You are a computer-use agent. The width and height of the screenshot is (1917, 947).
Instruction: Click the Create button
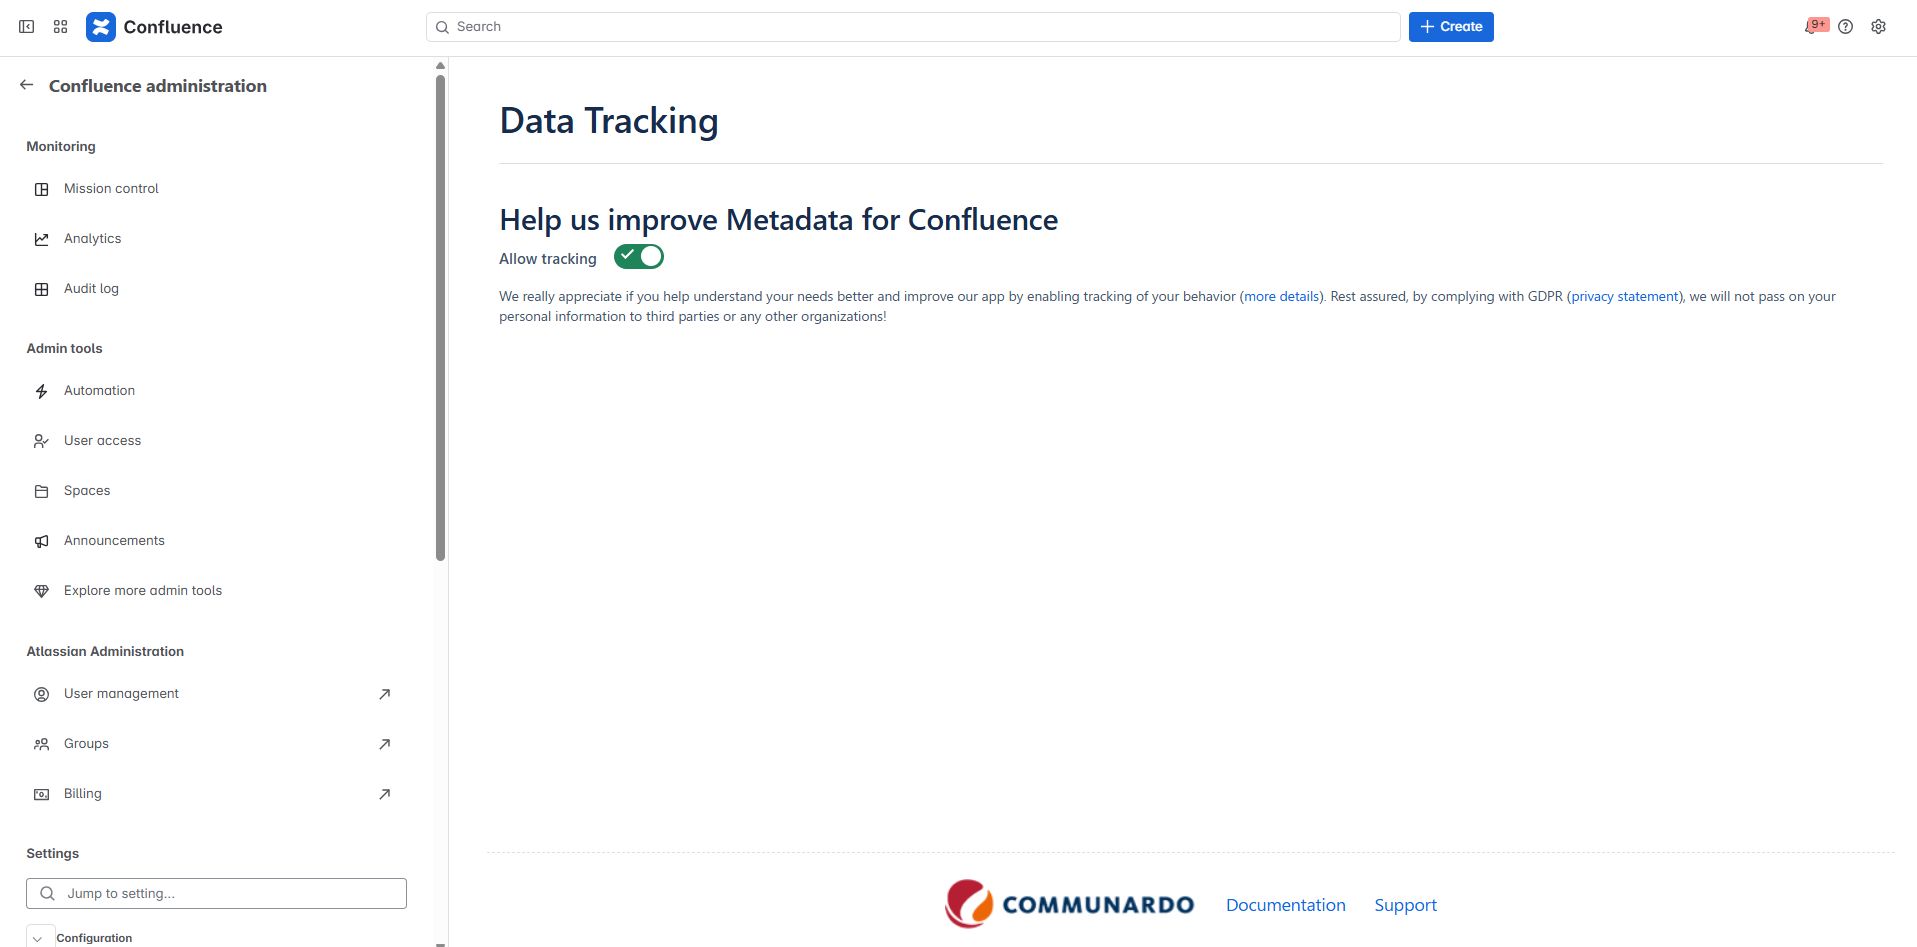tap(1450, 27)
